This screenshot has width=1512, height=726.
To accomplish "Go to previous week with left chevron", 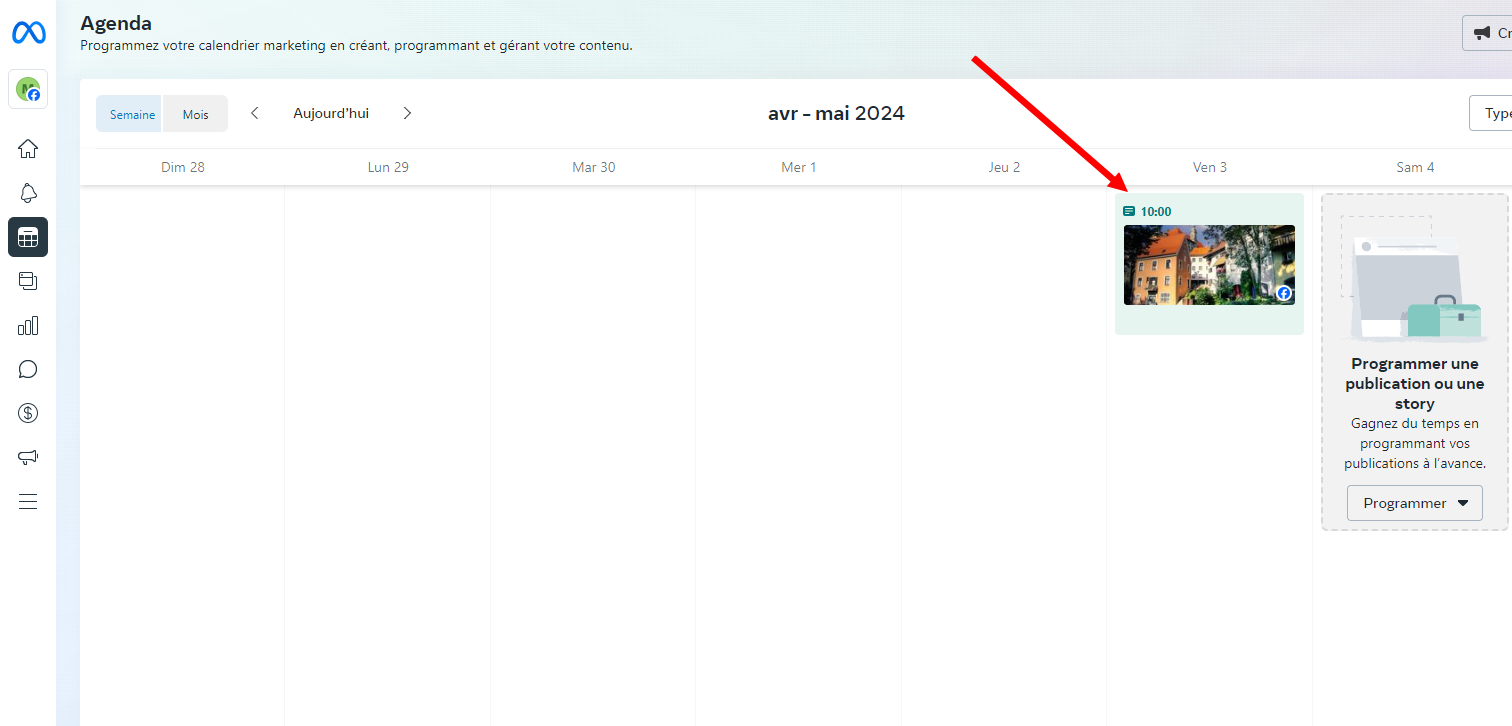I will pyautogui.click(x=254, y=113).
